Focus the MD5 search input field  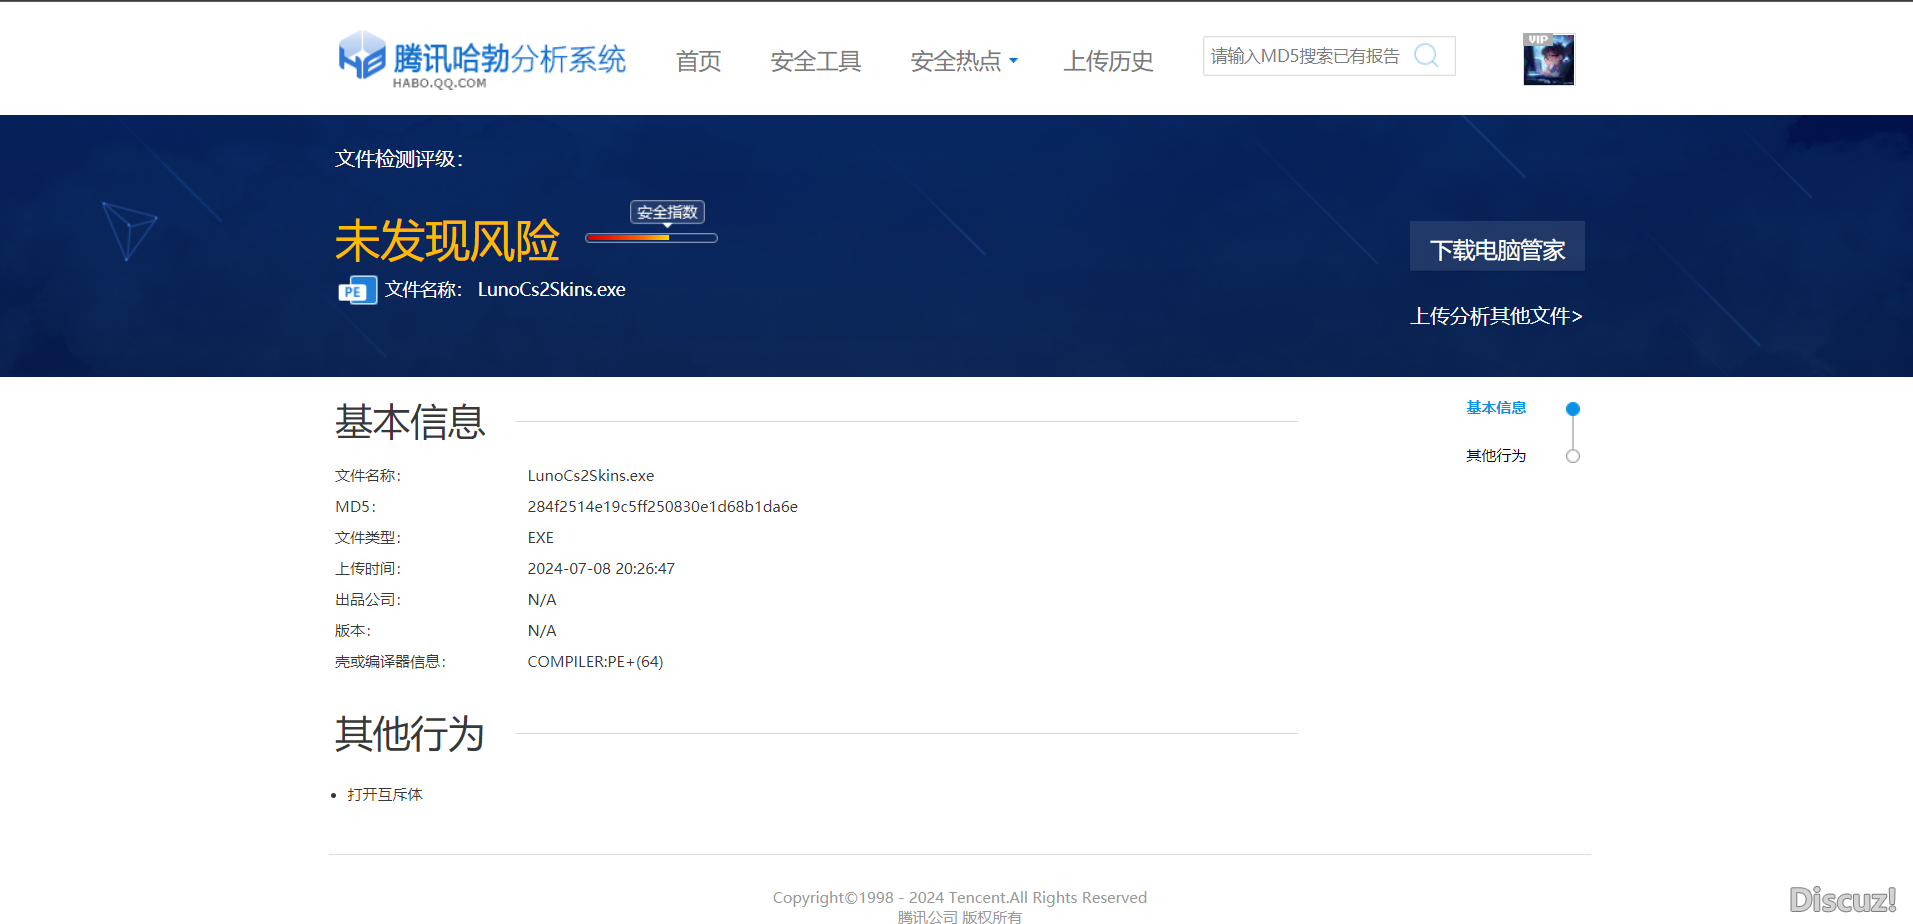tap(1305, 56)
